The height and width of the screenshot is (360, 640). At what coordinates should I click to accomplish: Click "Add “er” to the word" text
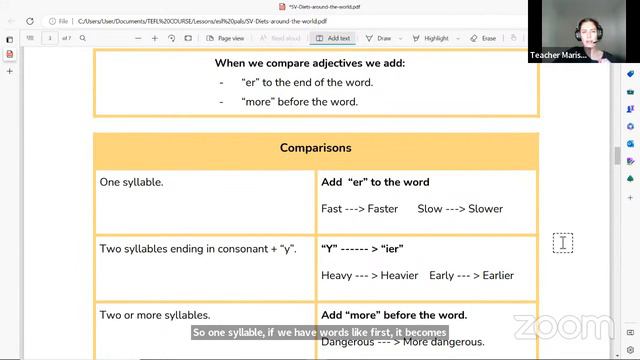click(x=375, y=182)
